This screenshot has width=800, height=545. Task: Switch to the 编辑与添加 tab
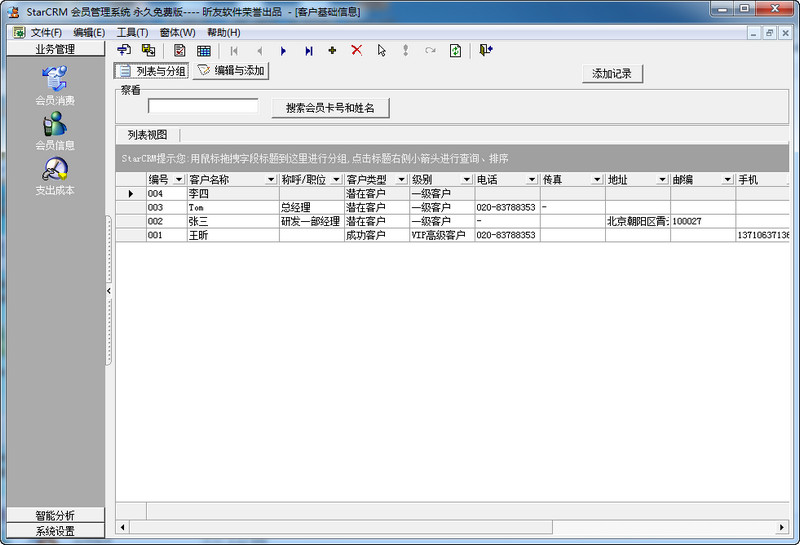tap(231, 70)
